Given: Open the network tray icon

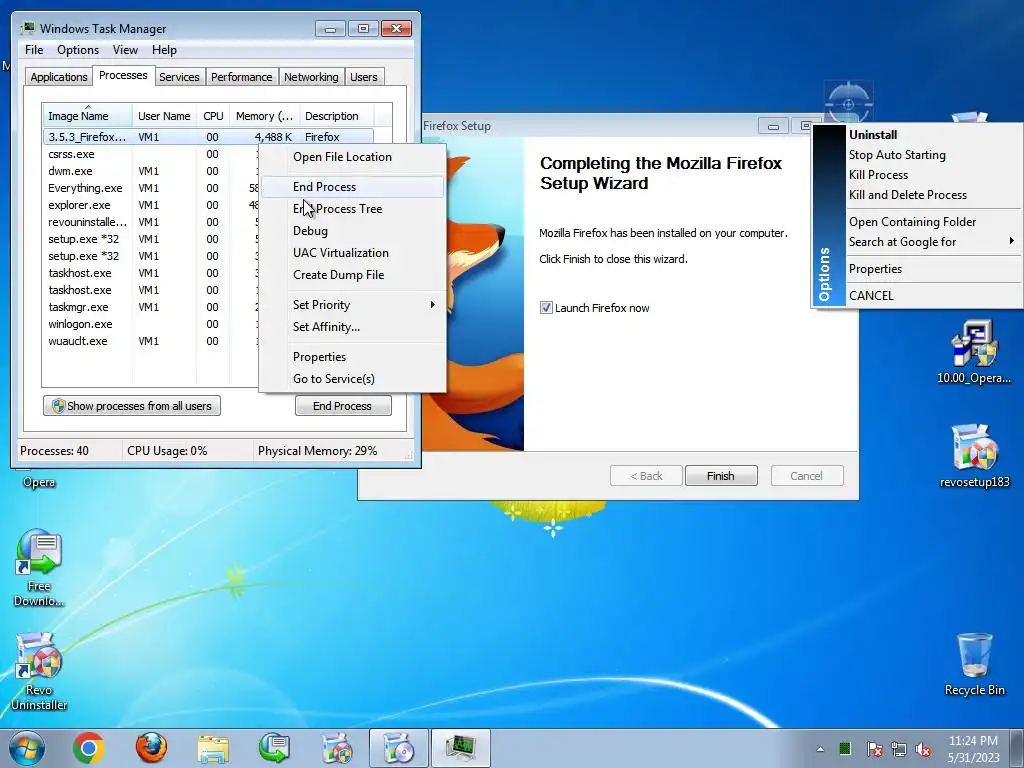Looking at the screenshot, I should click(x=899, y=749).
